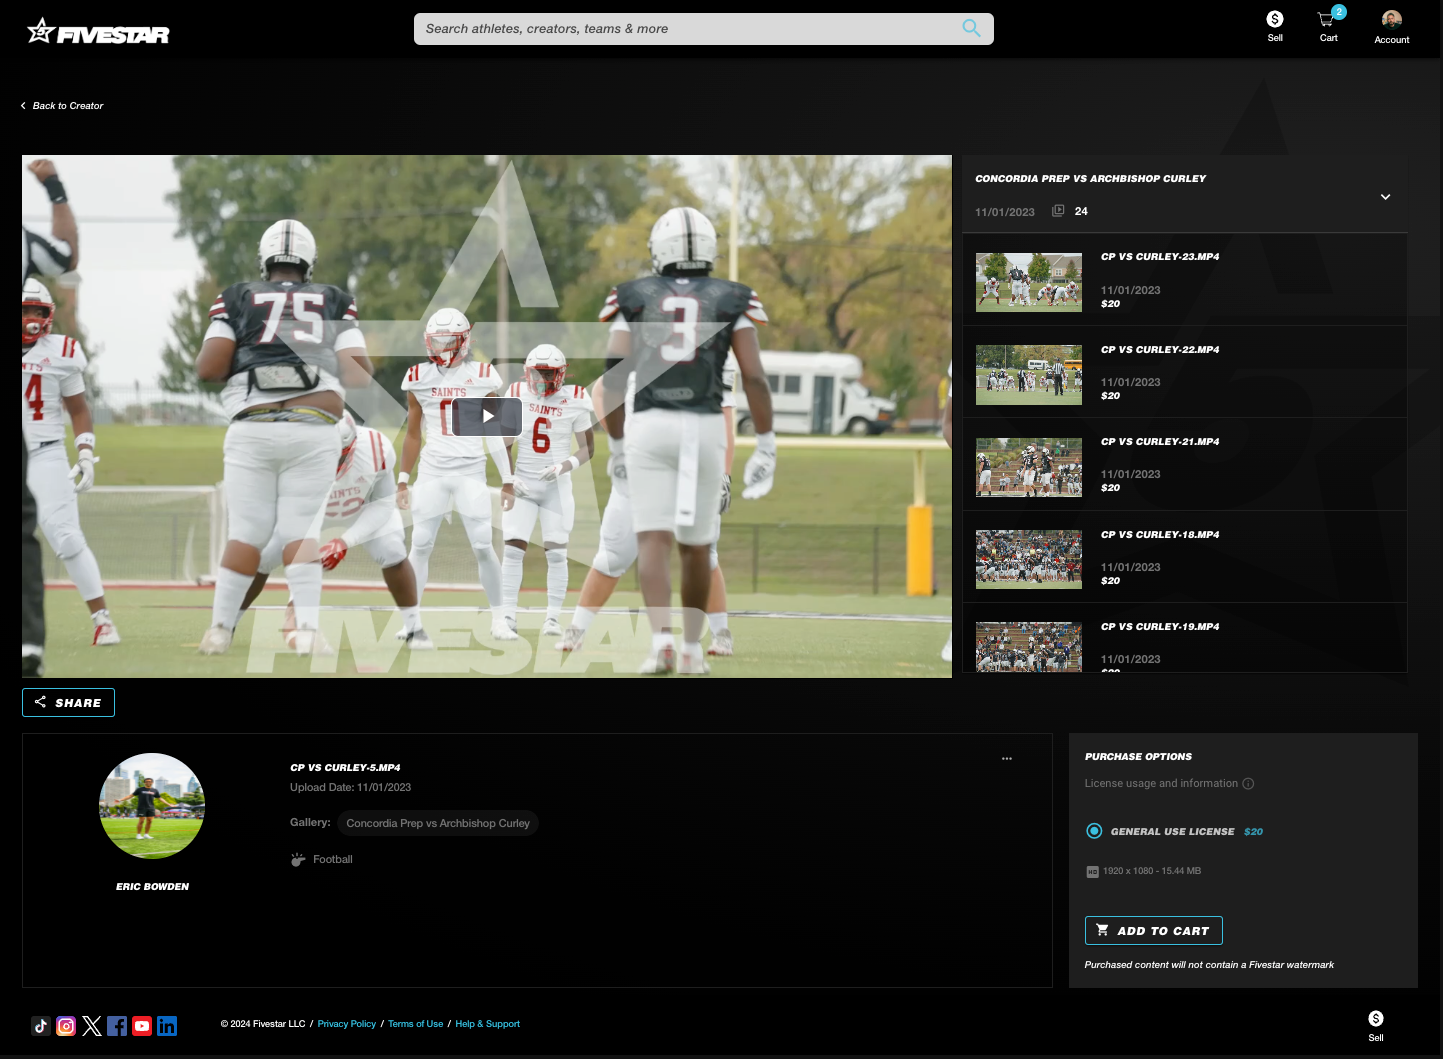Screen dimensions: 1443x1059
Task: Click the gallery date 11/01/2023 in header
Action: pos(1005,212)
